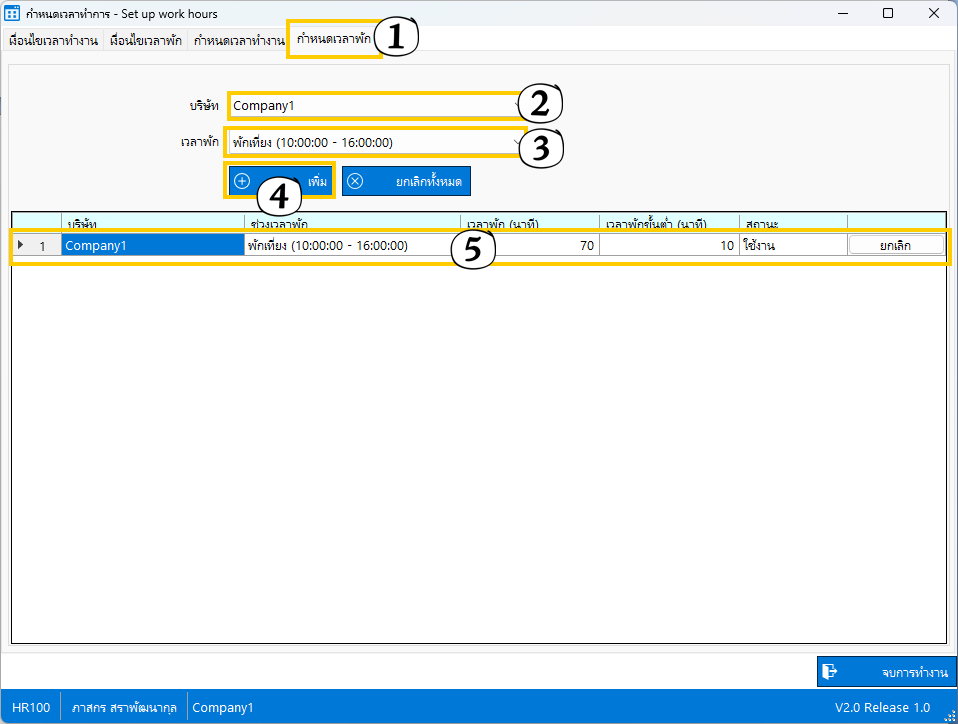
Task: Click the break duration cell showing 70
Action: (x=530, y=245)
